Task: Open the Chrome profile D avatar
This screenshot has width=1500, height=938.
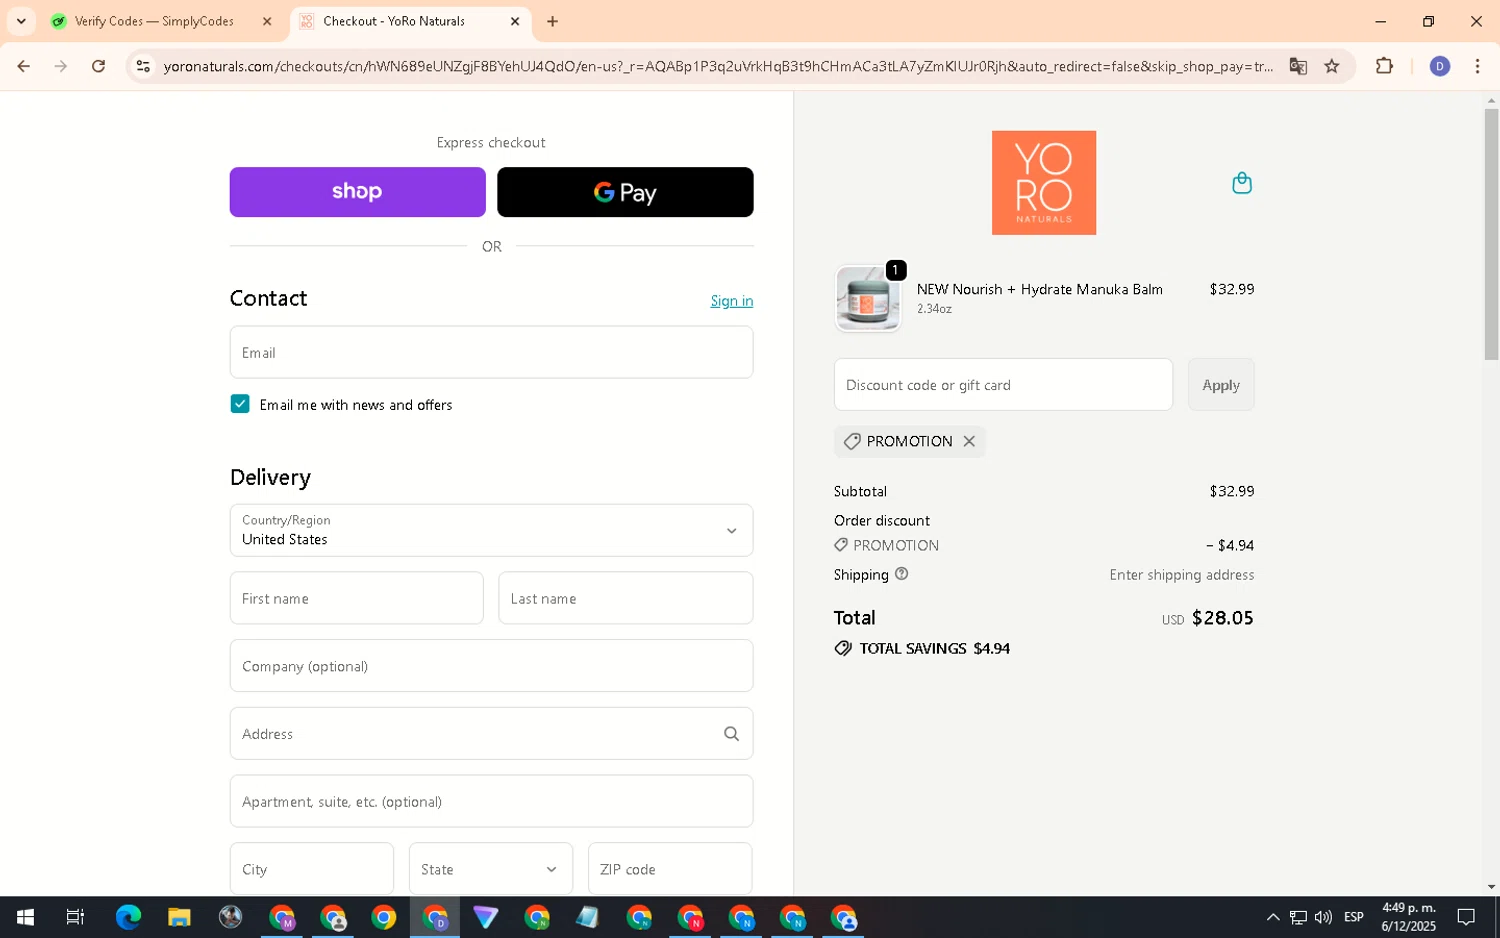Action: 1440,66
